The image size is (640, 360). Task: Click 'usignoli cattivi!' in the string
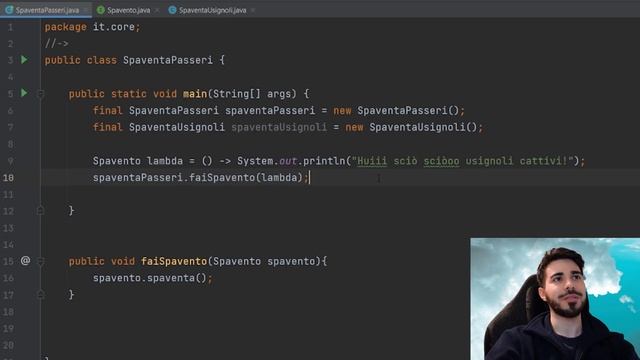(516, 161)
